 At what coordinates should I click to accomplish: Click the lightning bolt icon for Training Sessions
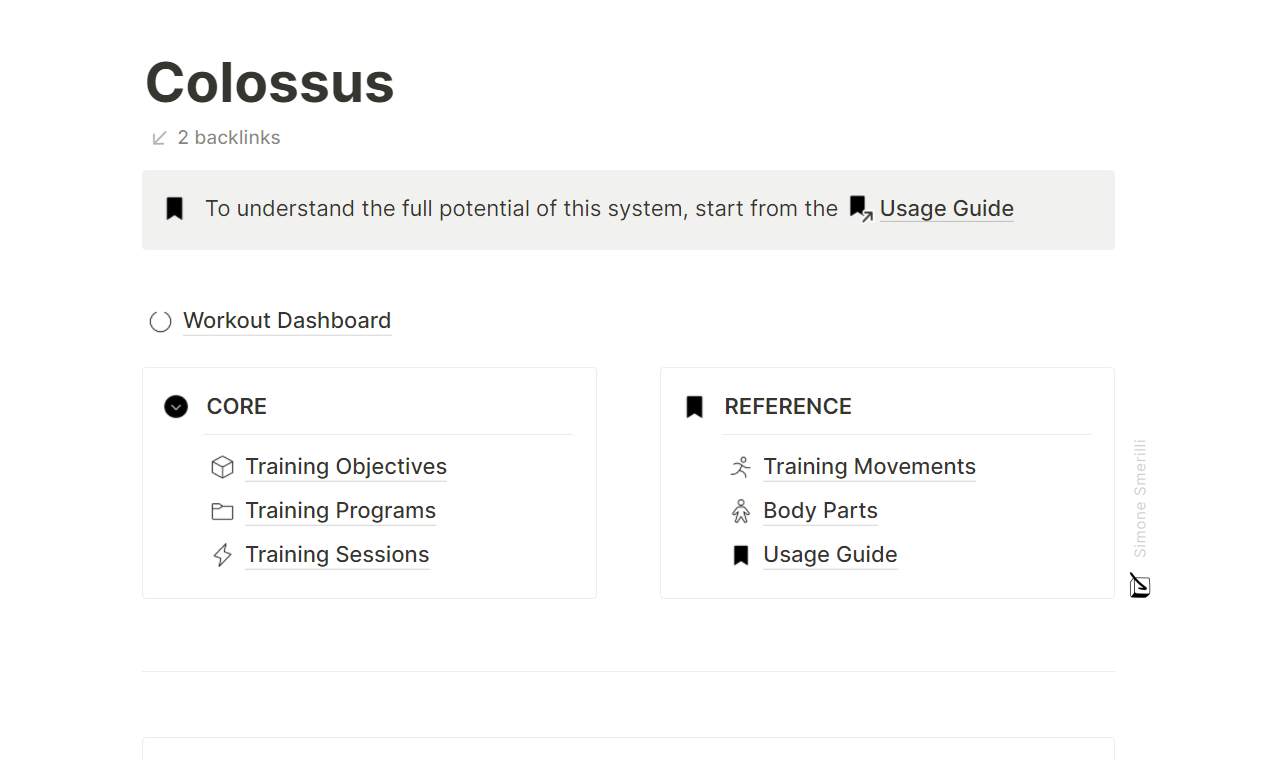(222, 554)
